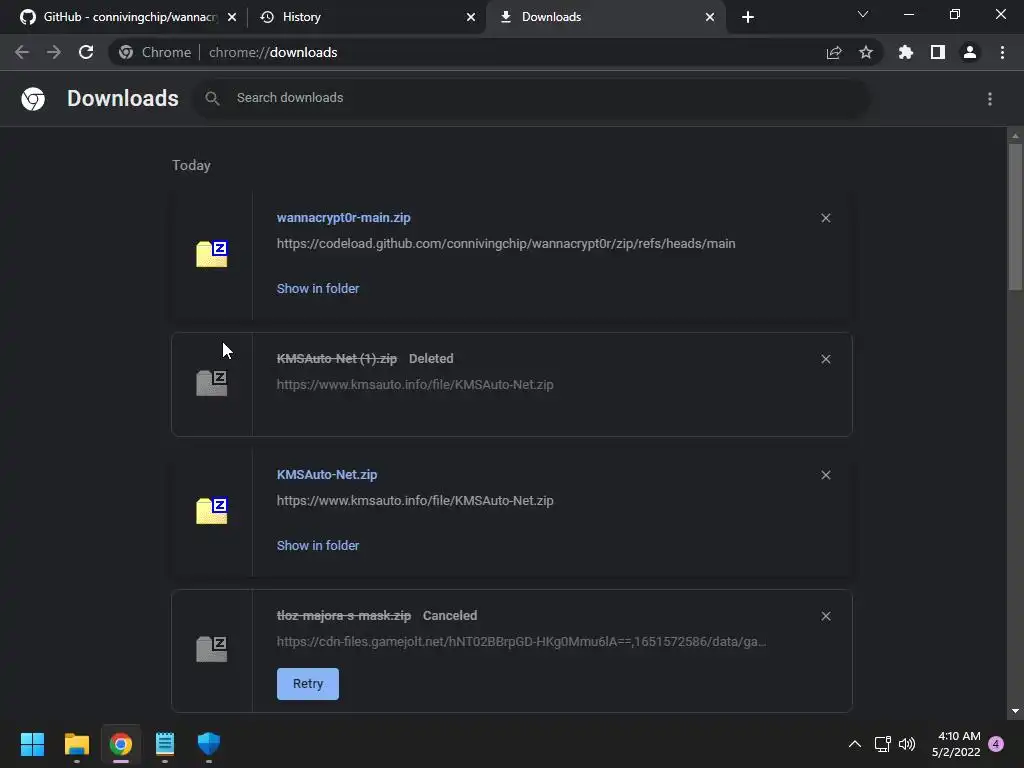Click the kmsauto.info URL of the Deleted entry
This screenshot has width=1024, height=768.
click(x=415, y=385)
